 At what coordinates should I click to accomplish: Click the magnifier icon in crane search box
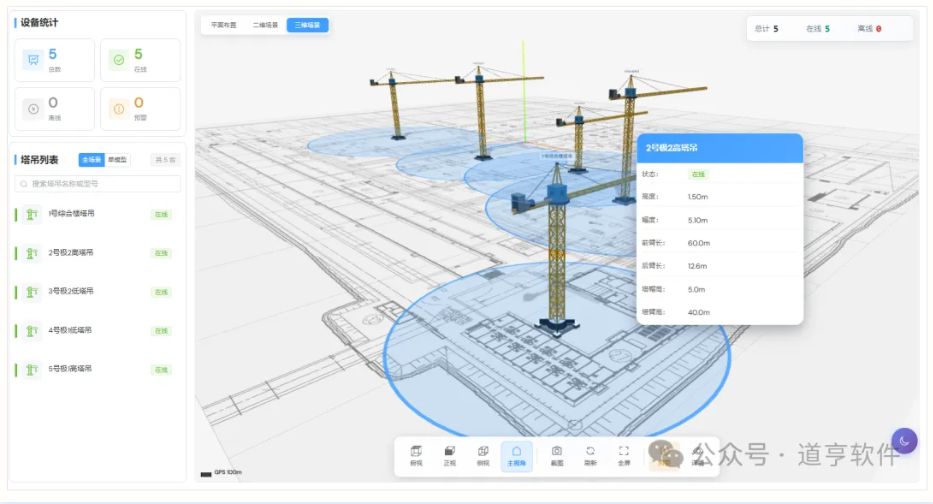24,184
